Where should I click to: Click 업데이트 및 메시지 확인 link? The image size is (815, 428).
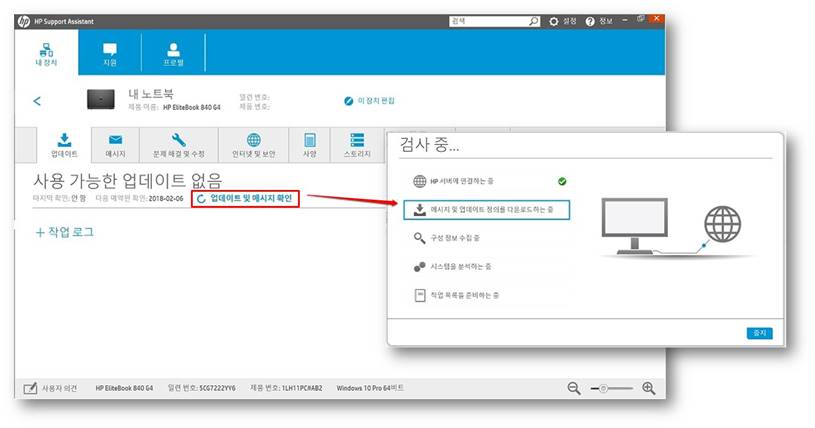coord(251,198)
